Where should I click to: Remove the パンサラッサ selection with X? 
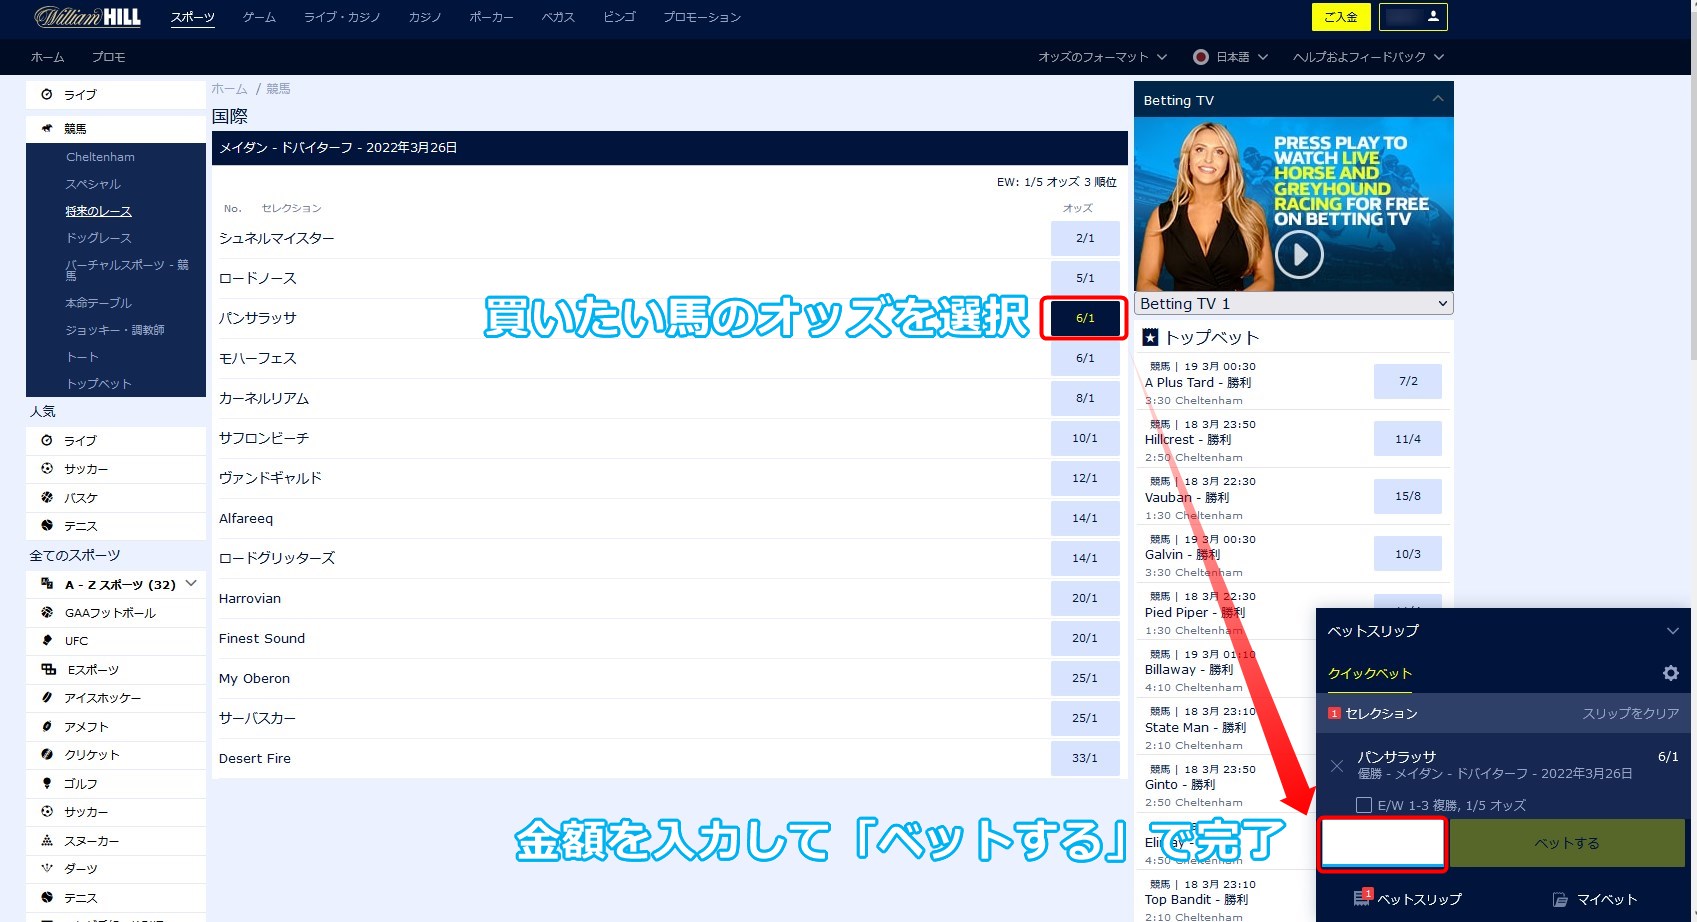tap(1337, 766)
